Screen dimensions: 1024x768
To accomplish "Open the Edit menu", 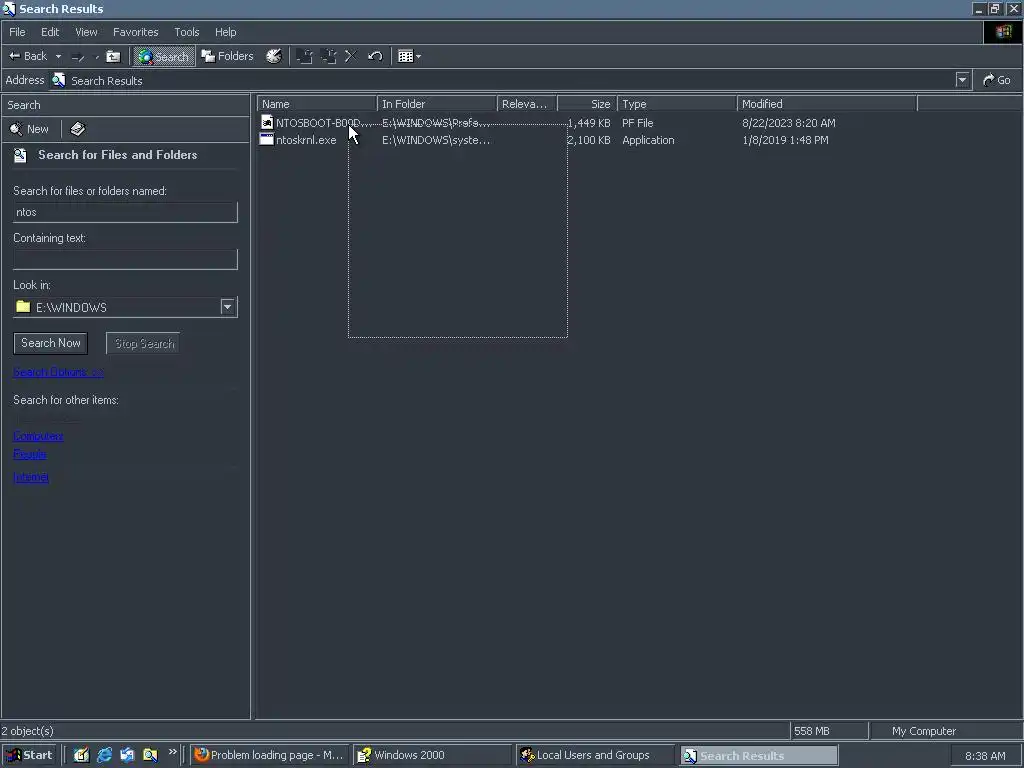I will [x=50, y=32].
